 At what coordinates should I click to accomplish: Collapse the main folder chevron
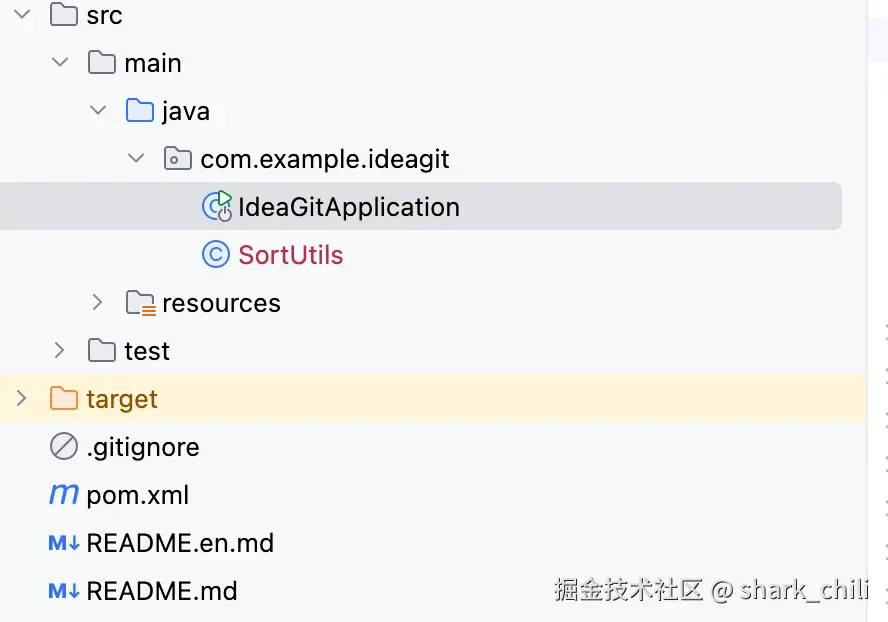(x=60, y=63)
